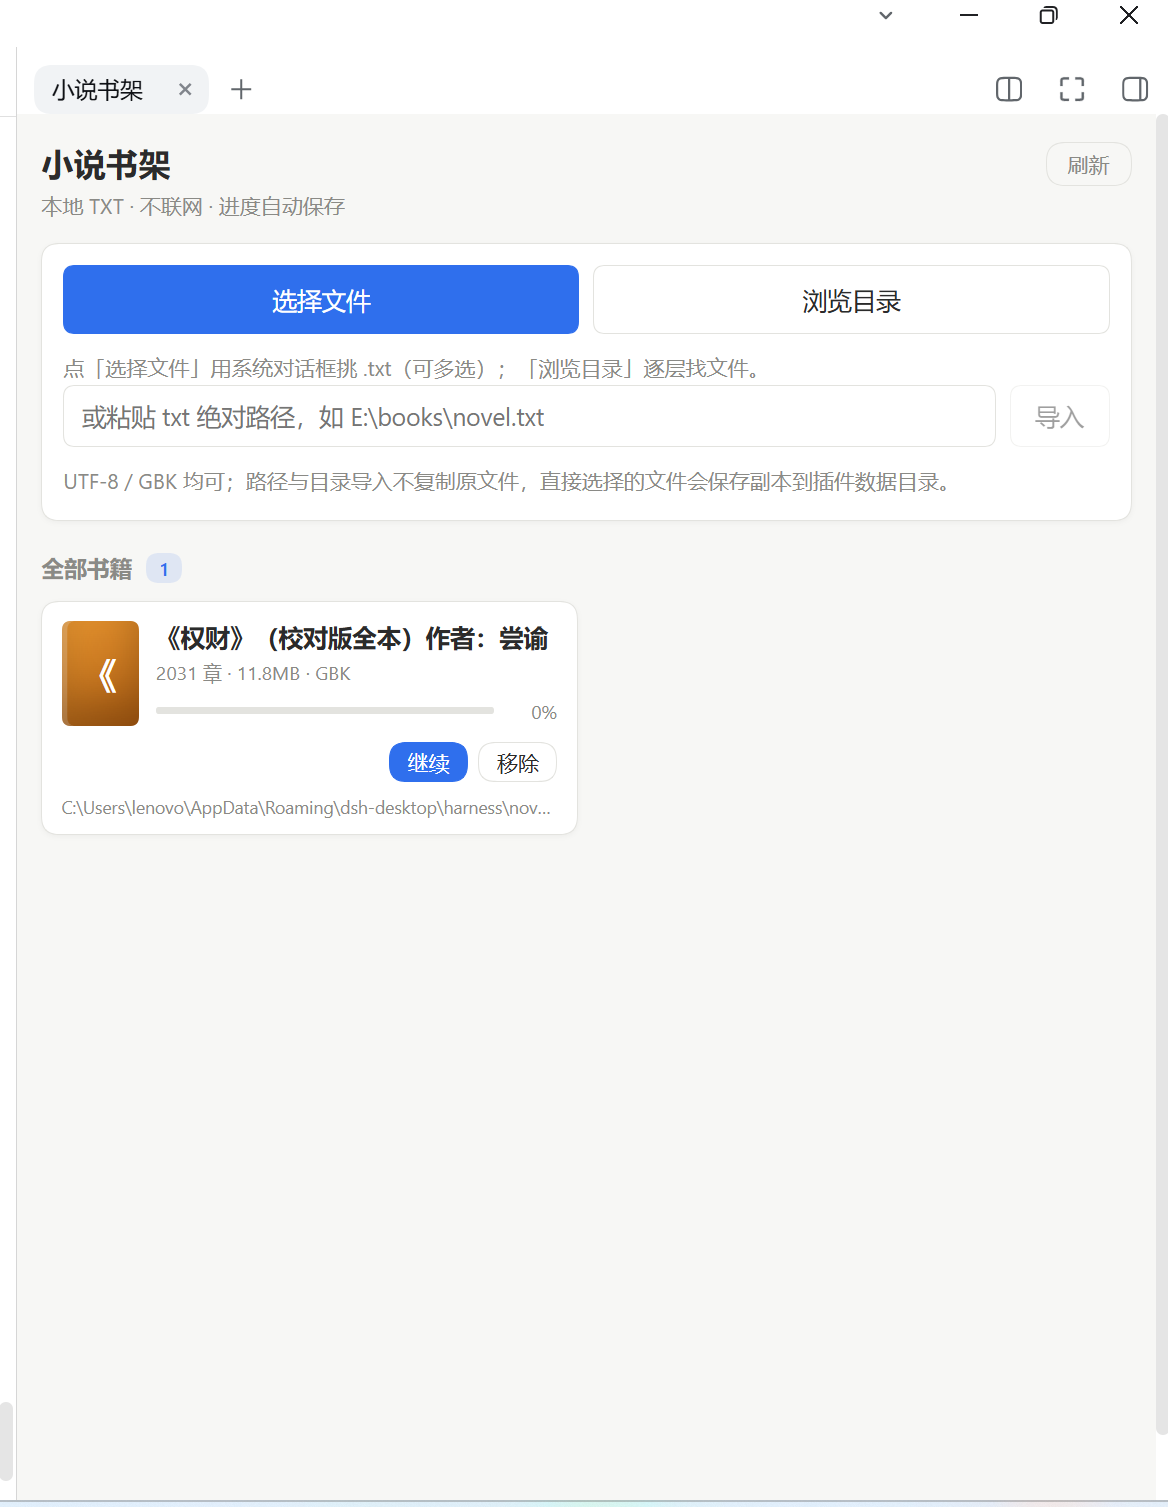
Task: Click the 浏览目录 button
Action: [851, 300]
